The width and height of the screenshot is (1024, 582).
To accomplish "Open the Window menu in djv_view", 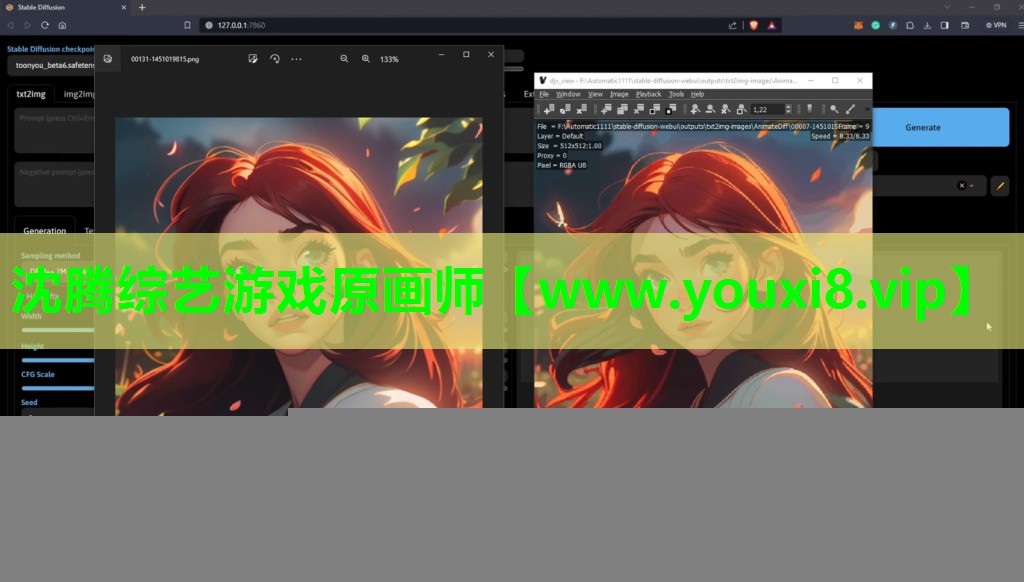I will click(568, 94).
